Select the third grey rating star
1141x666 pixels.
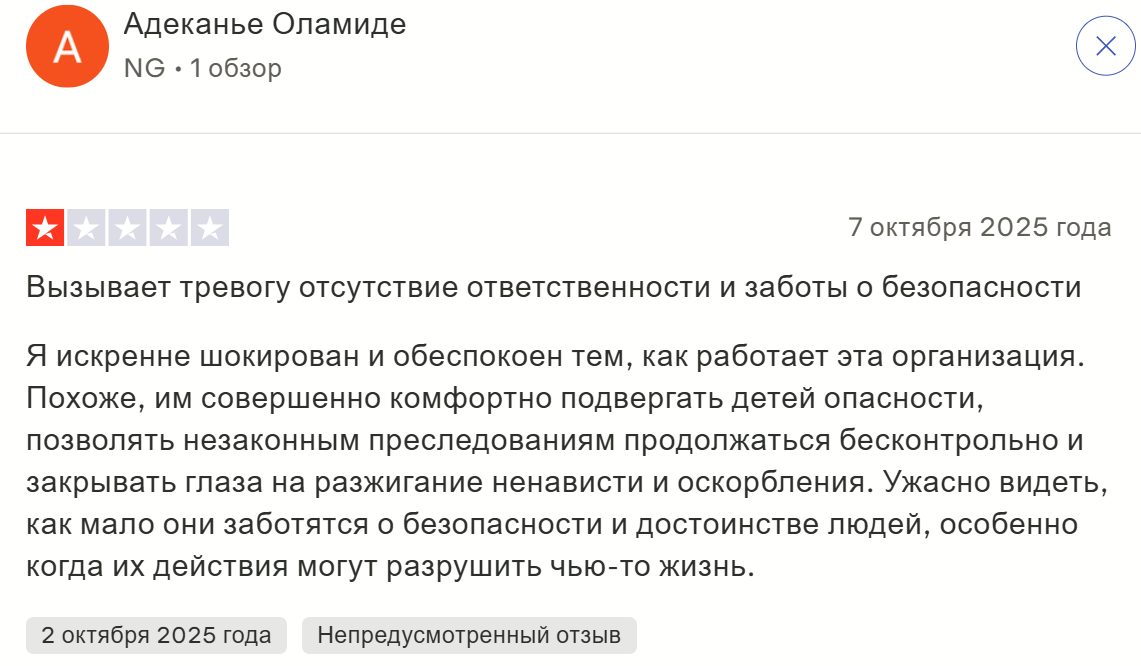coord(127,228)
